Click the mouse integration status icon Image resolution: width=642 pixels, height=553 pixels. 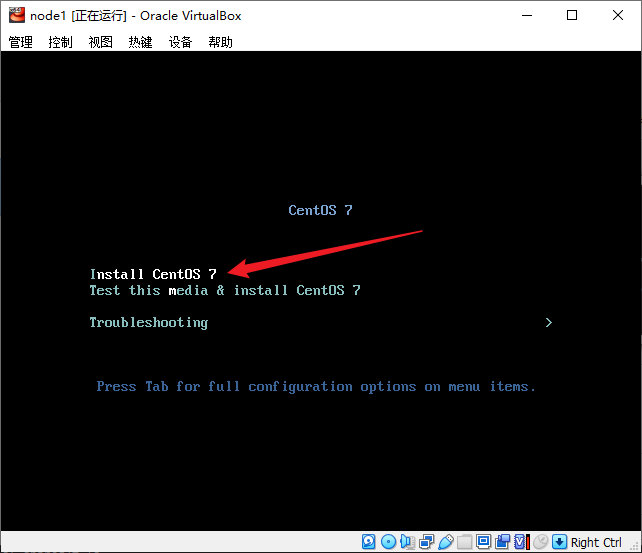click(540, 542)
